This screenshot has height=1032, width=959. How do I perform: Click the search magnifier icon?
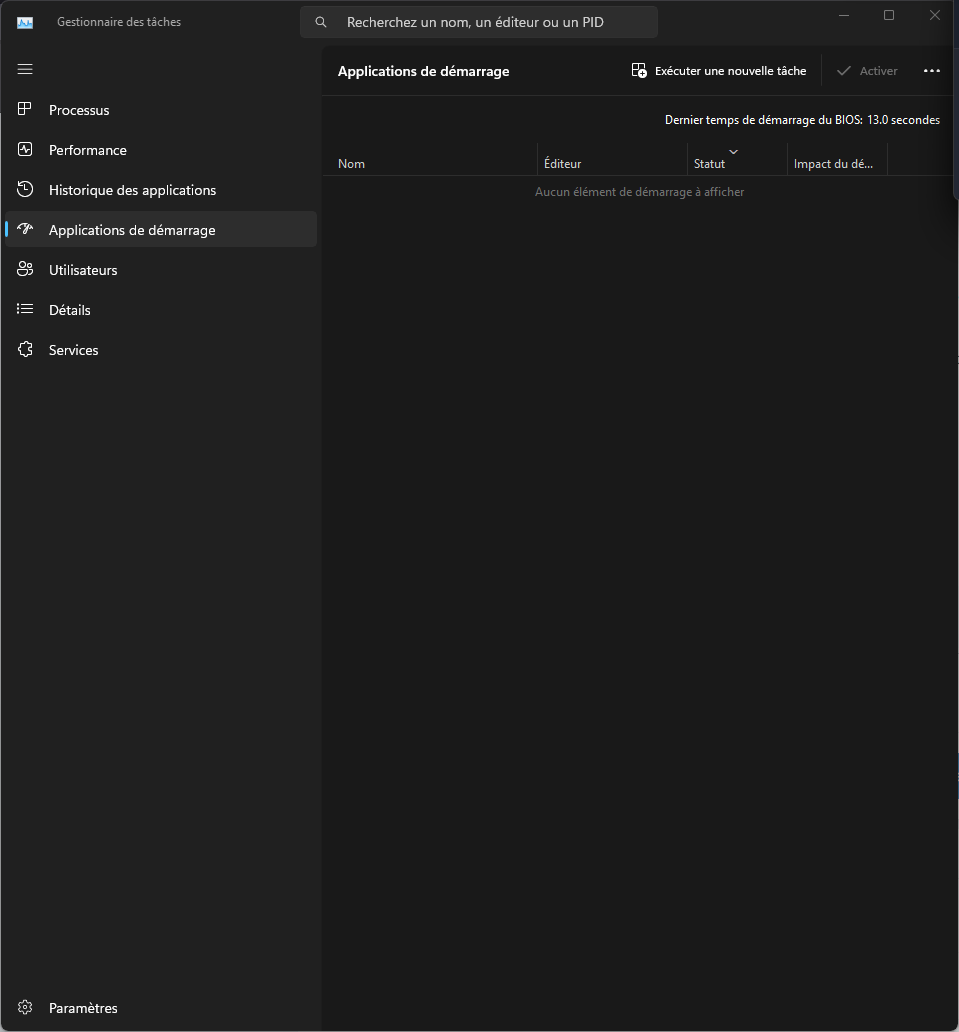tap(321, 22)
